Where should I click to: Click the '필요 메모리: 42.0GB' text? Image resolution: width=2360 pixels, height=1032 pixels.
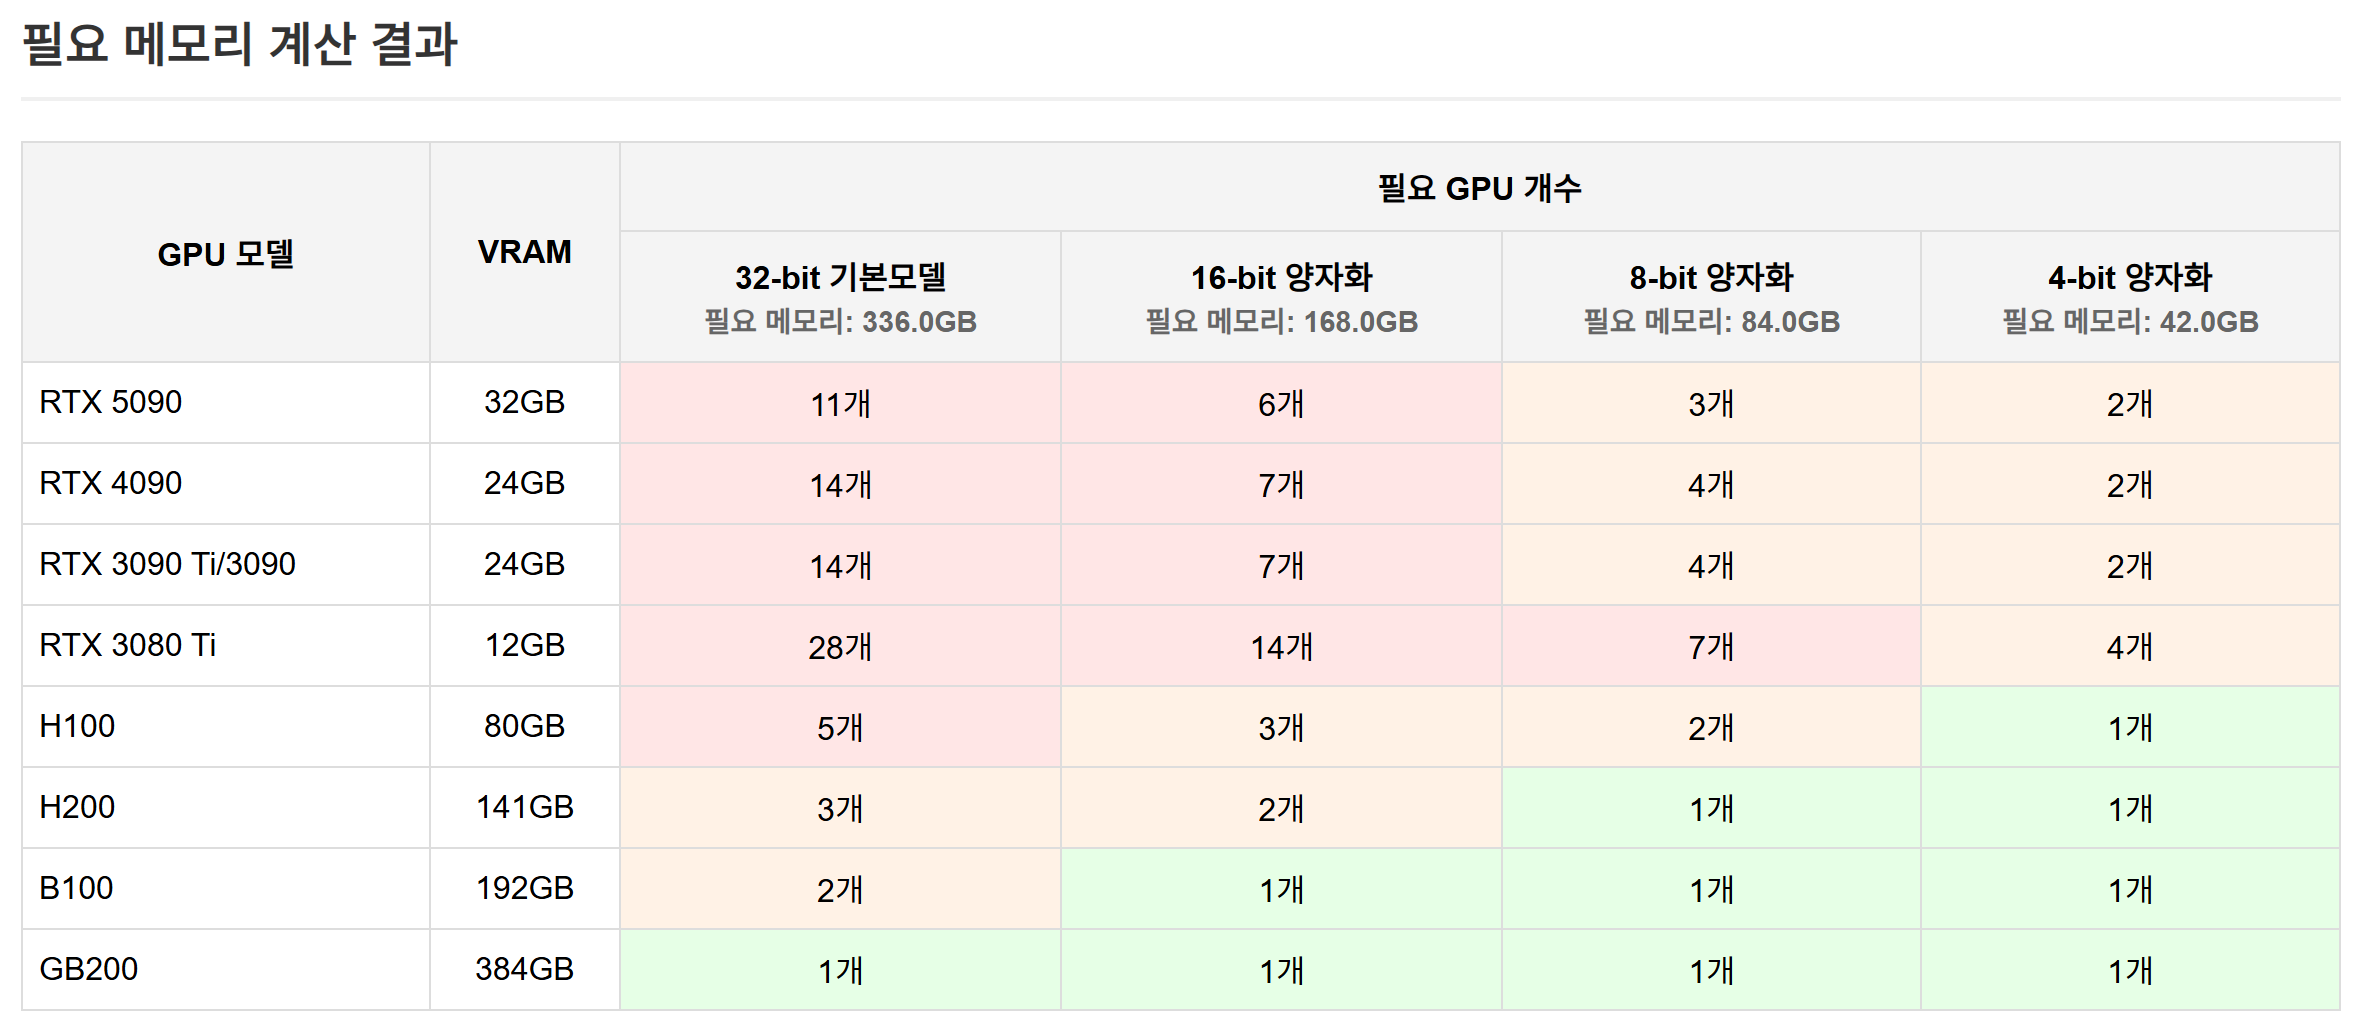[2130, 322]
